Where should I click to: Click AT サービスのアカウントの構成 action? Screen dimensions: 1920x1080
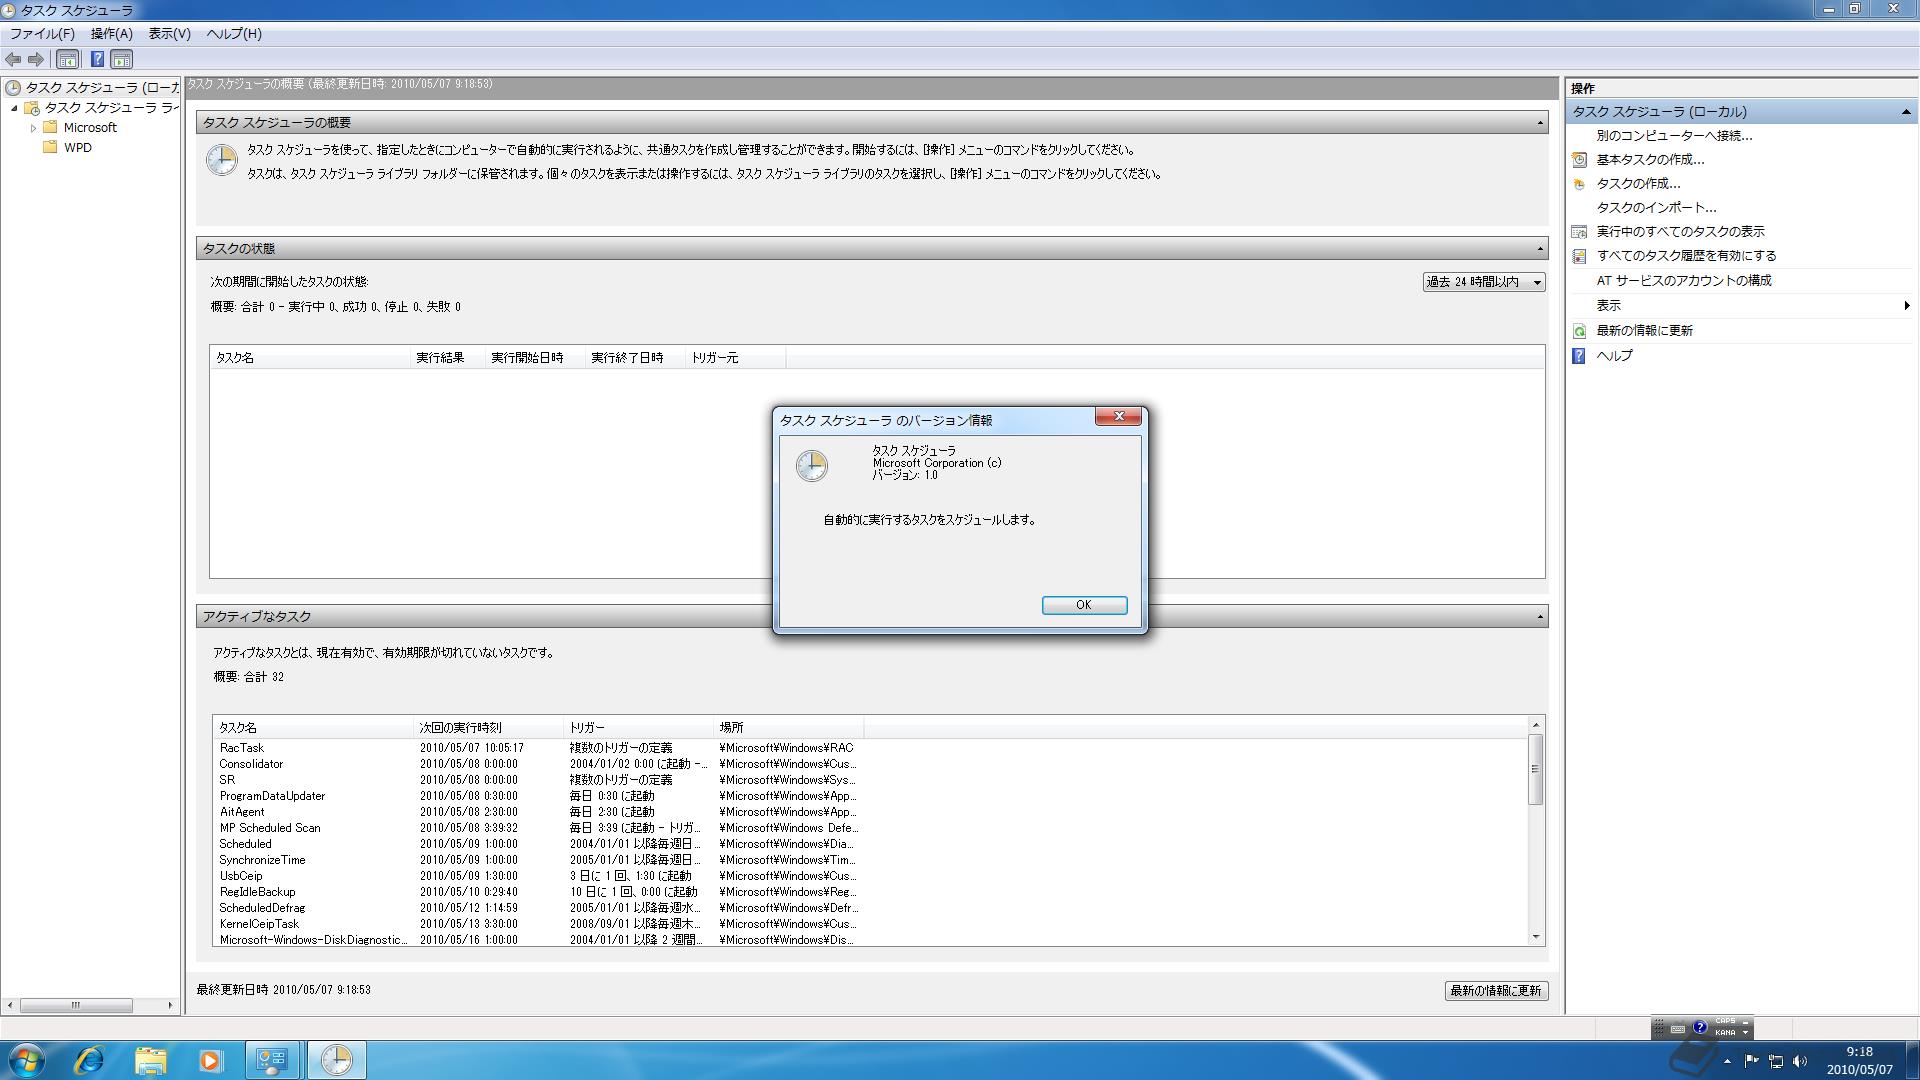coord(1684,281)
